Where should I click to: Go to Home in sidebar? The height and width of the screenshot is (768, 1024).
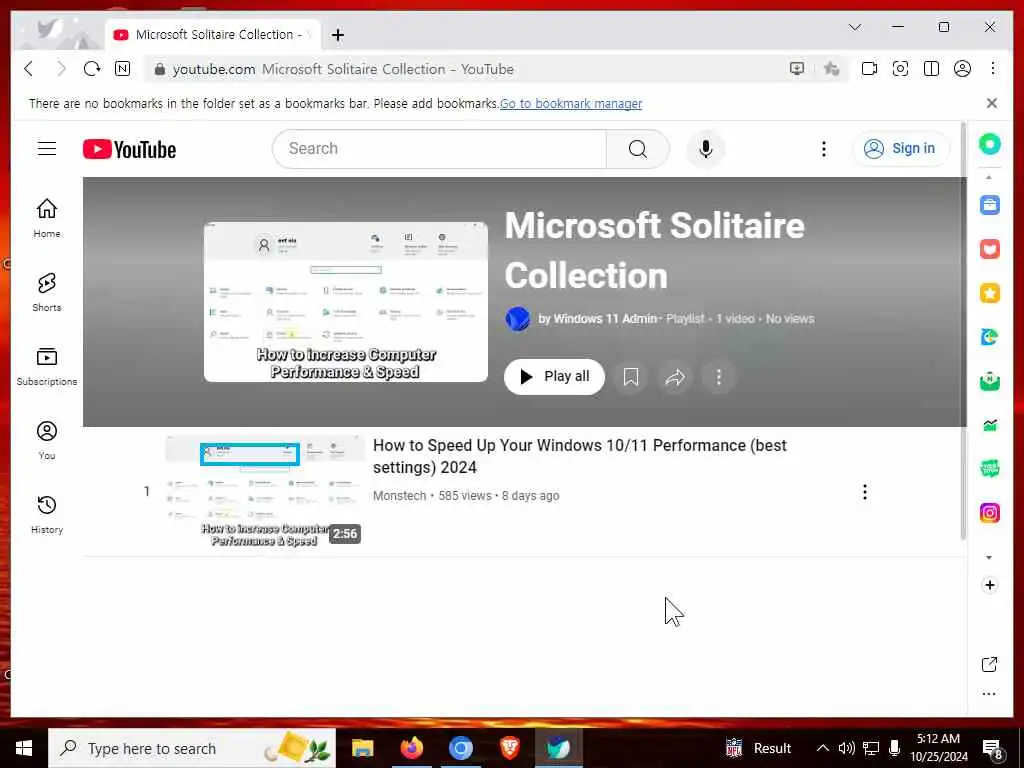[46, 218]
